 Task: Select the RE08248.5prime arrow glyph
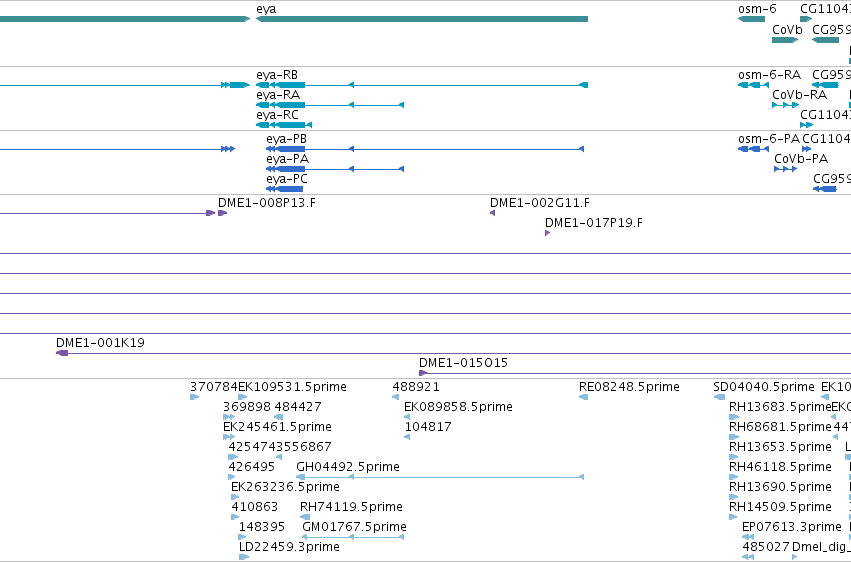click(583, 397)
